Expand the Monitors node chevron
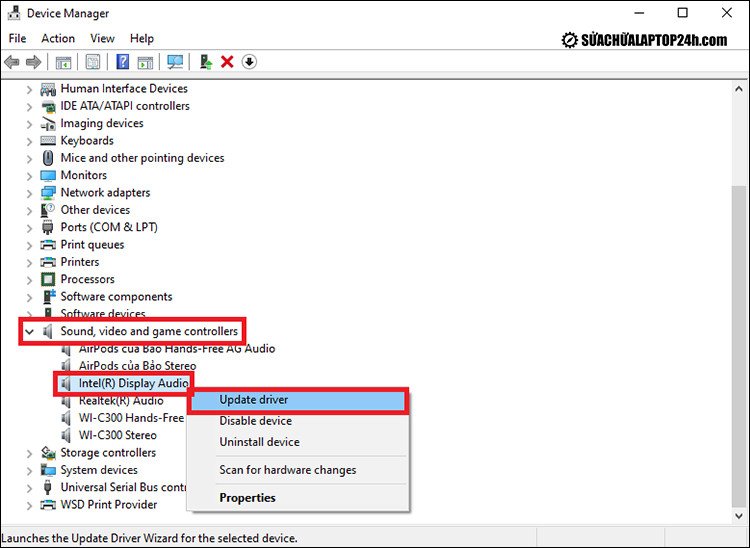 pos(29,176)
